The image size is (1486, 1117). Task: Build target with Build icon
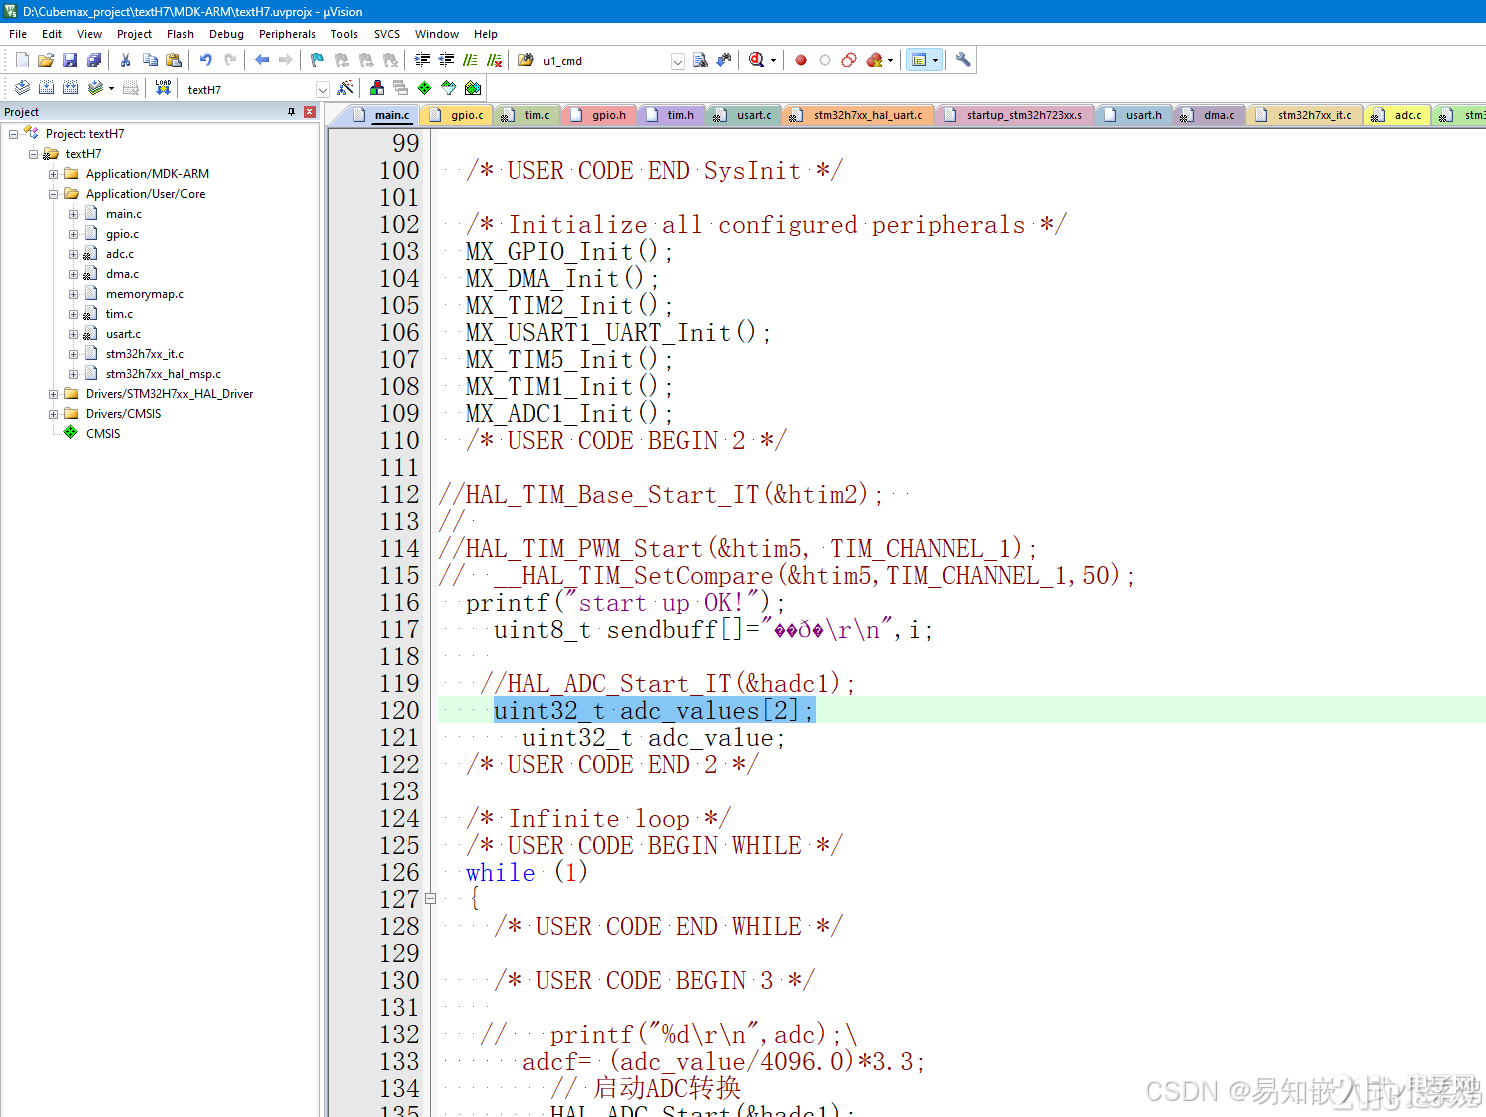46,88
